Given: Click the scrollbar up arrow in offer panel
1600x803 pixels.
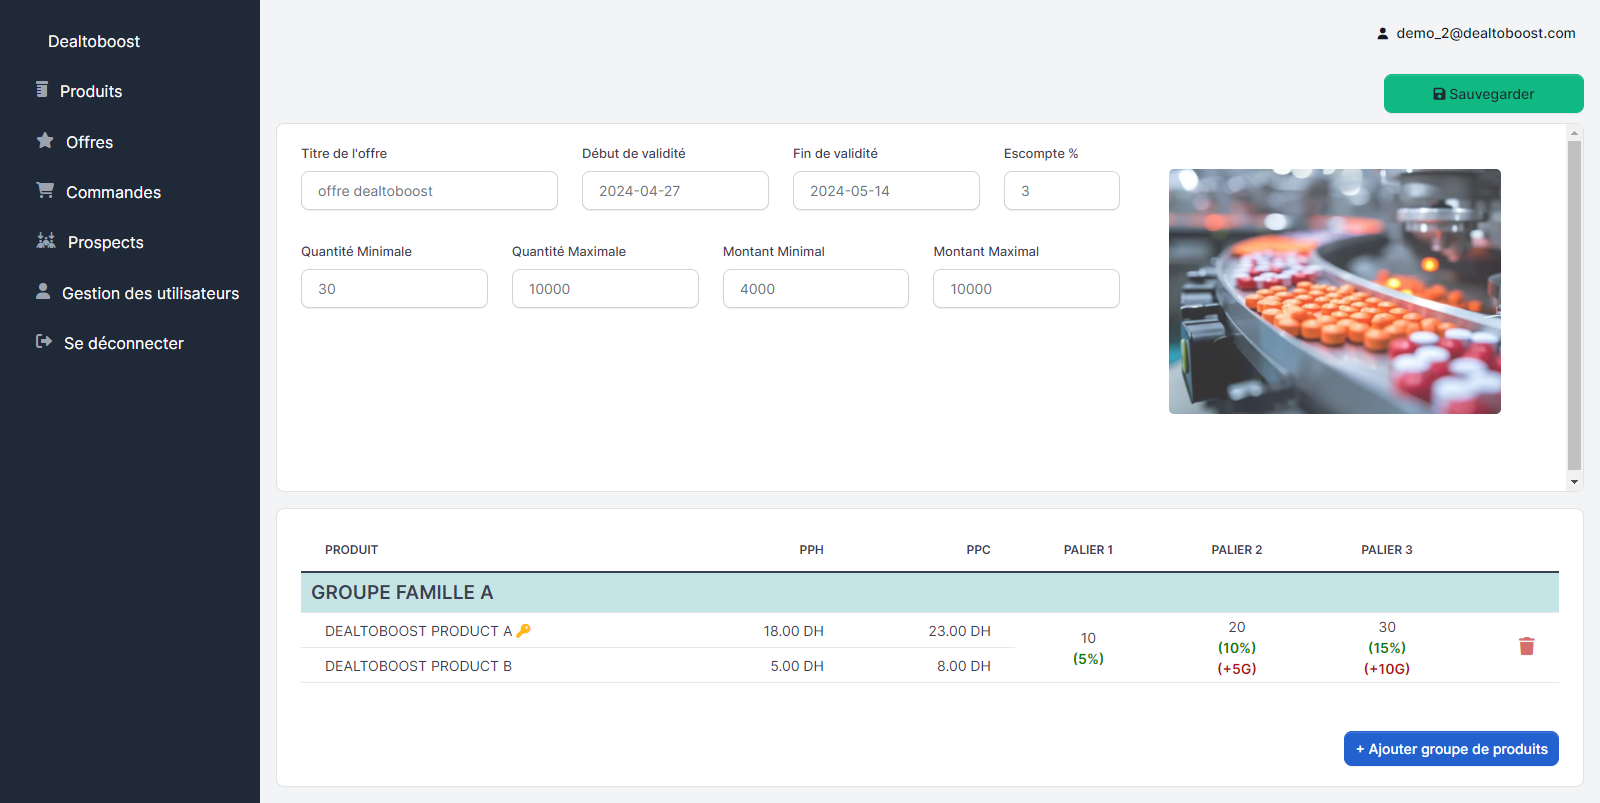Looking at the screenshot, I should click(1574, 132).
